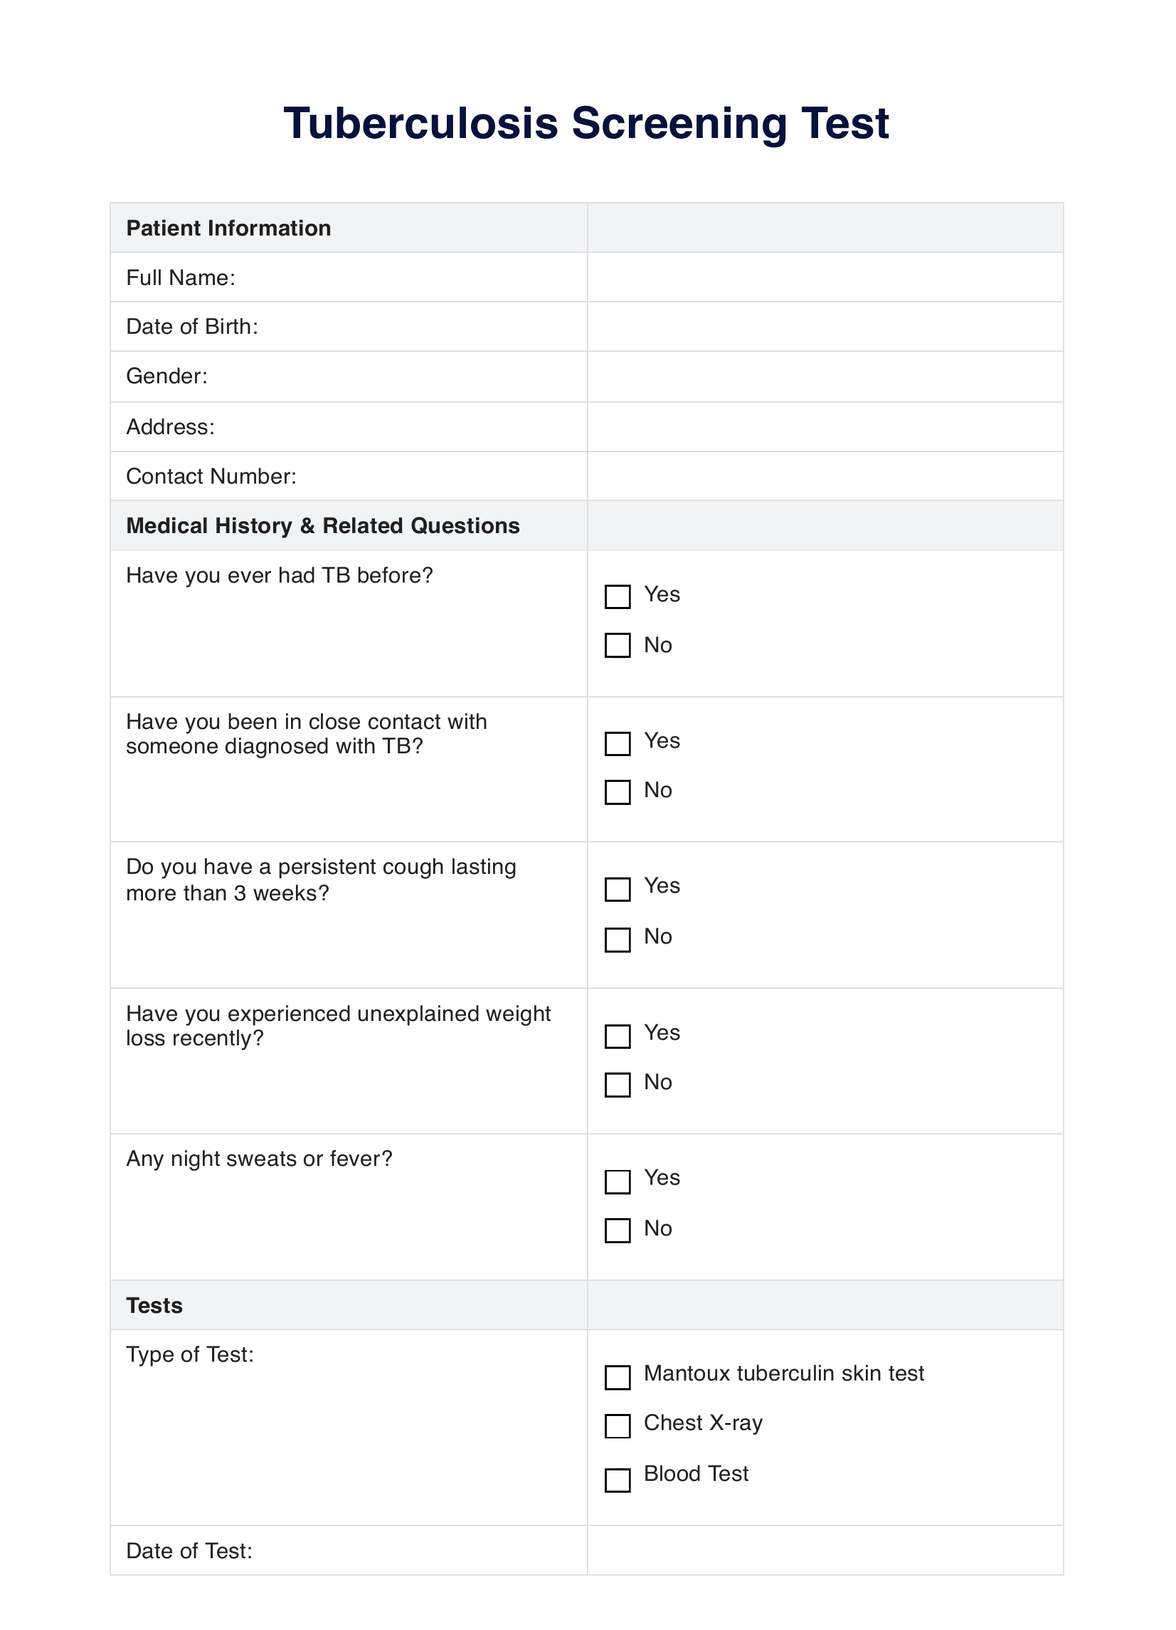Screen dimensions: 1176x1630
Task: Check Yes for night sweats or fever
Action: click(618, 1181)
